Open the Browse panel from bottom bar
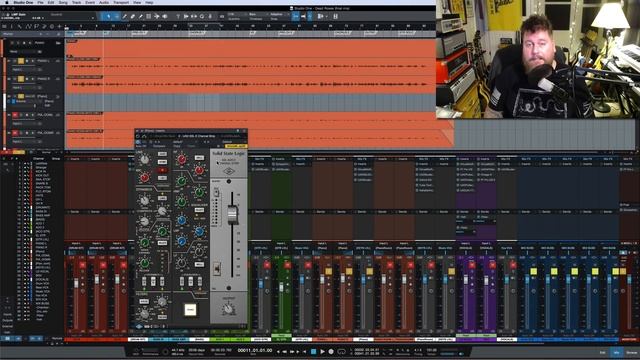Image resolution: width=640 pixels, height=360 pixels. click(631, 352)
